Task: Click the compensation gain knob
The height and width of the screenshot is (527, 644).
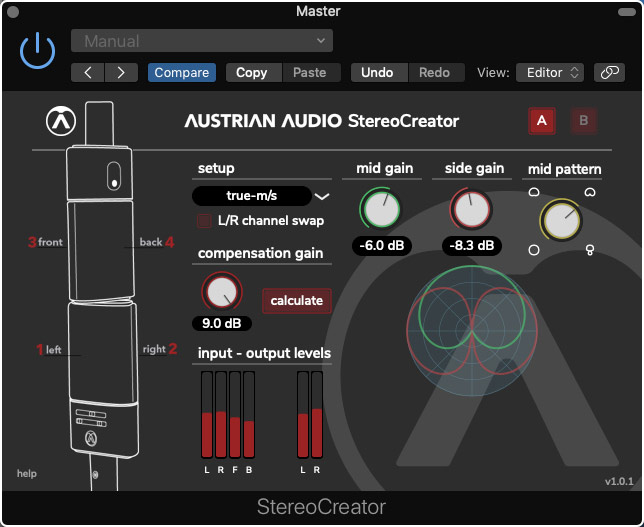Action: pyautogui.click(x=221, y=292)
